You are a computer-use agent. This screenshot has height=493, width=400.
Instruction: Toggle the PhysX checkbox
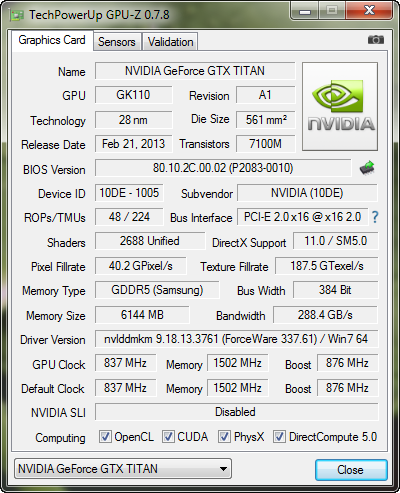pos(224,437)
